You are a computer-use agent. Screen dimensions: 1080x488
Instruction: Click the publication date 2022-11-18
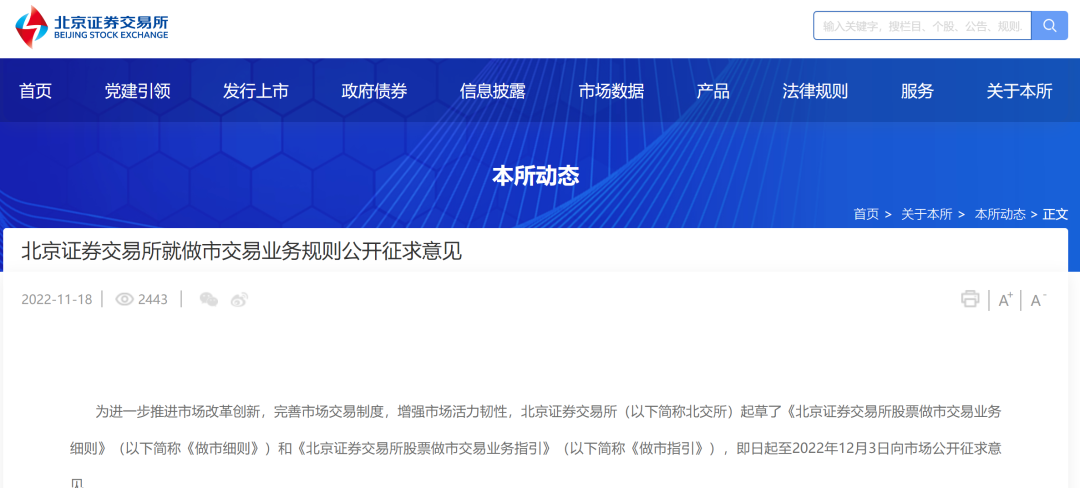click(x=56, y=299)
